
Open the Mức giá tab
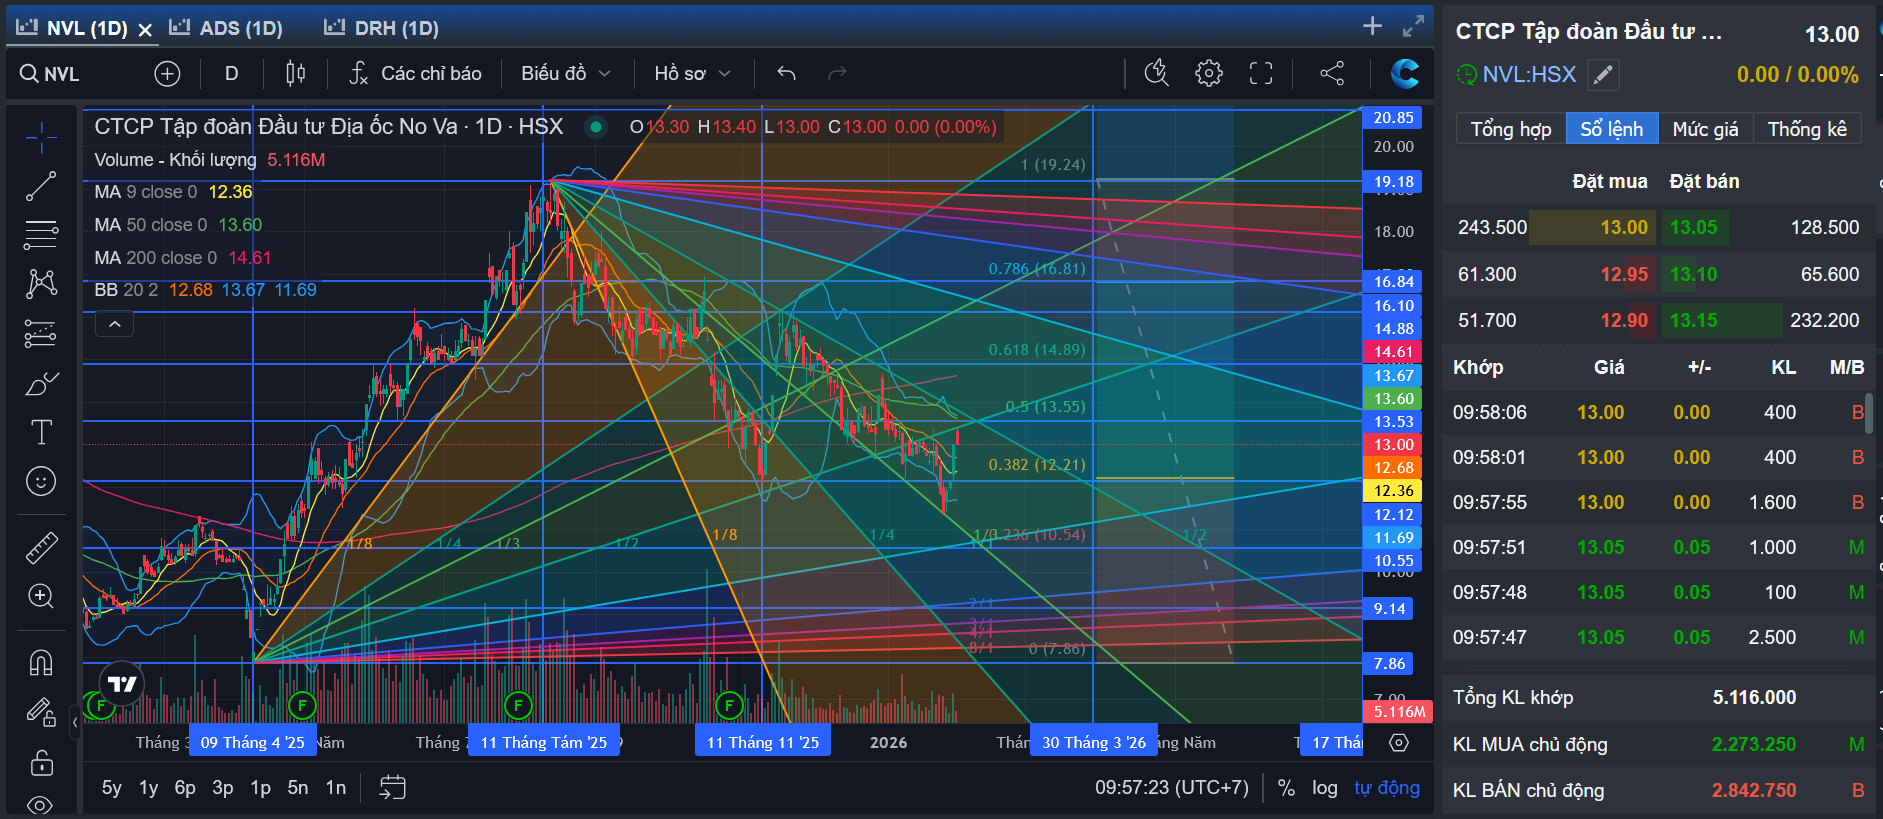click(1705, 129)
